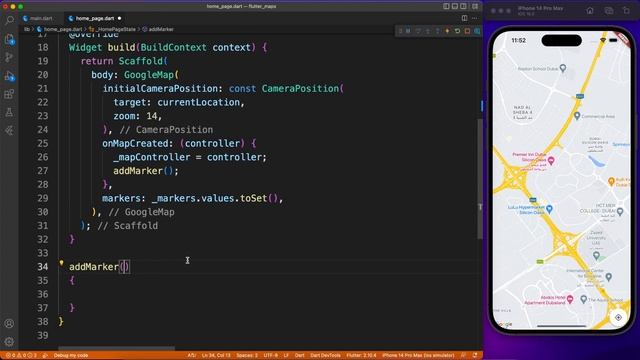The height and width of the screenshot is (360, 640).
Task: Click the debug toolbar Hot Reload lightning icon
Action: [447, 31]
